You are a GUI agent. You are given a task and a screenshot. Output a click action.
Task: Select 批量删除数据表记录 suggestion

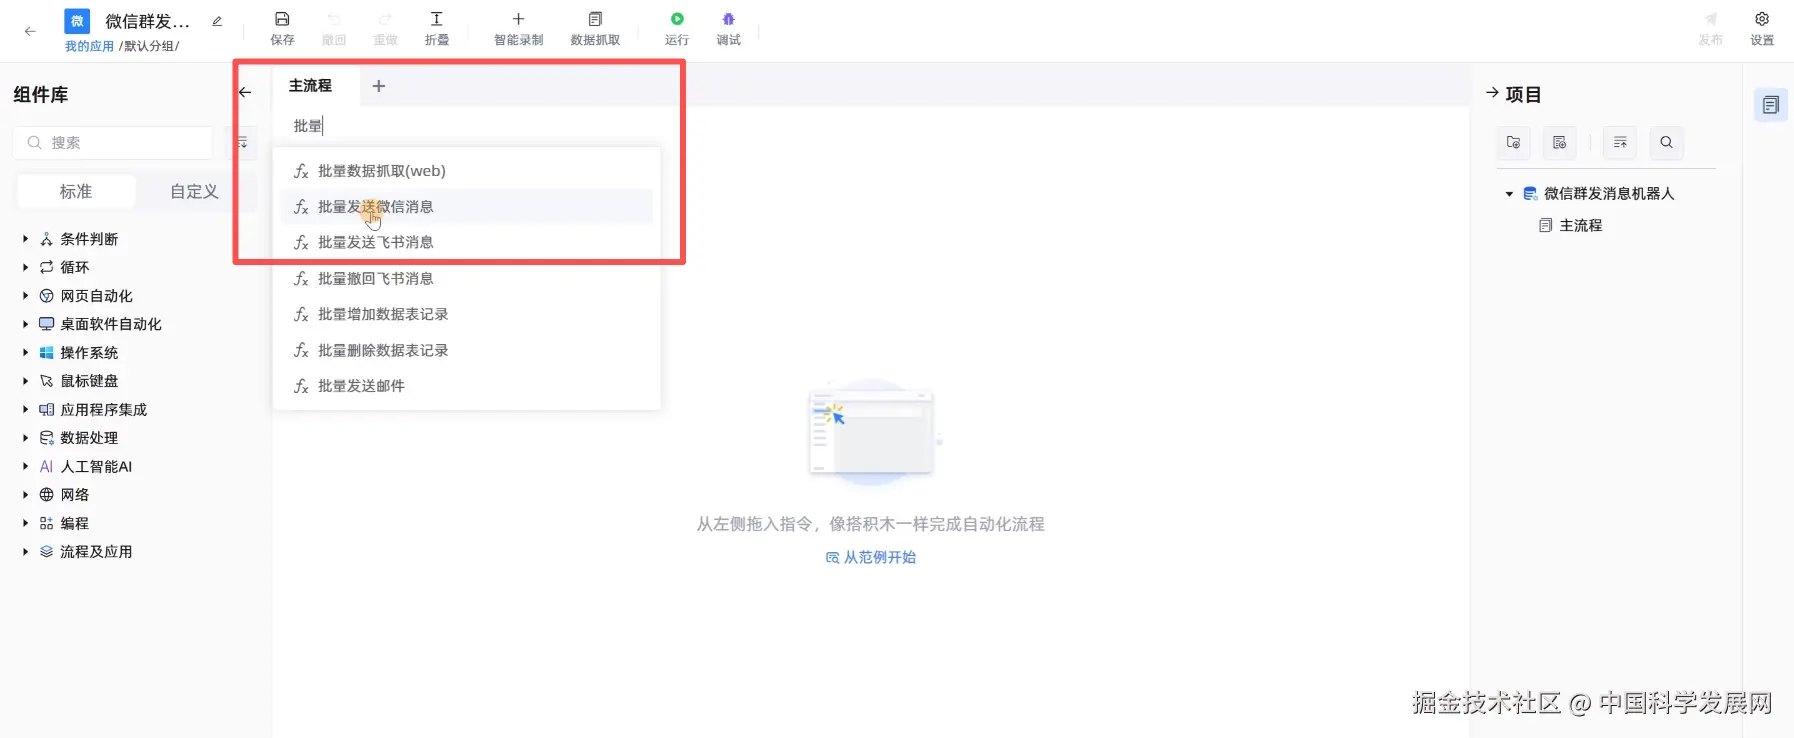[x=466, y=350]
